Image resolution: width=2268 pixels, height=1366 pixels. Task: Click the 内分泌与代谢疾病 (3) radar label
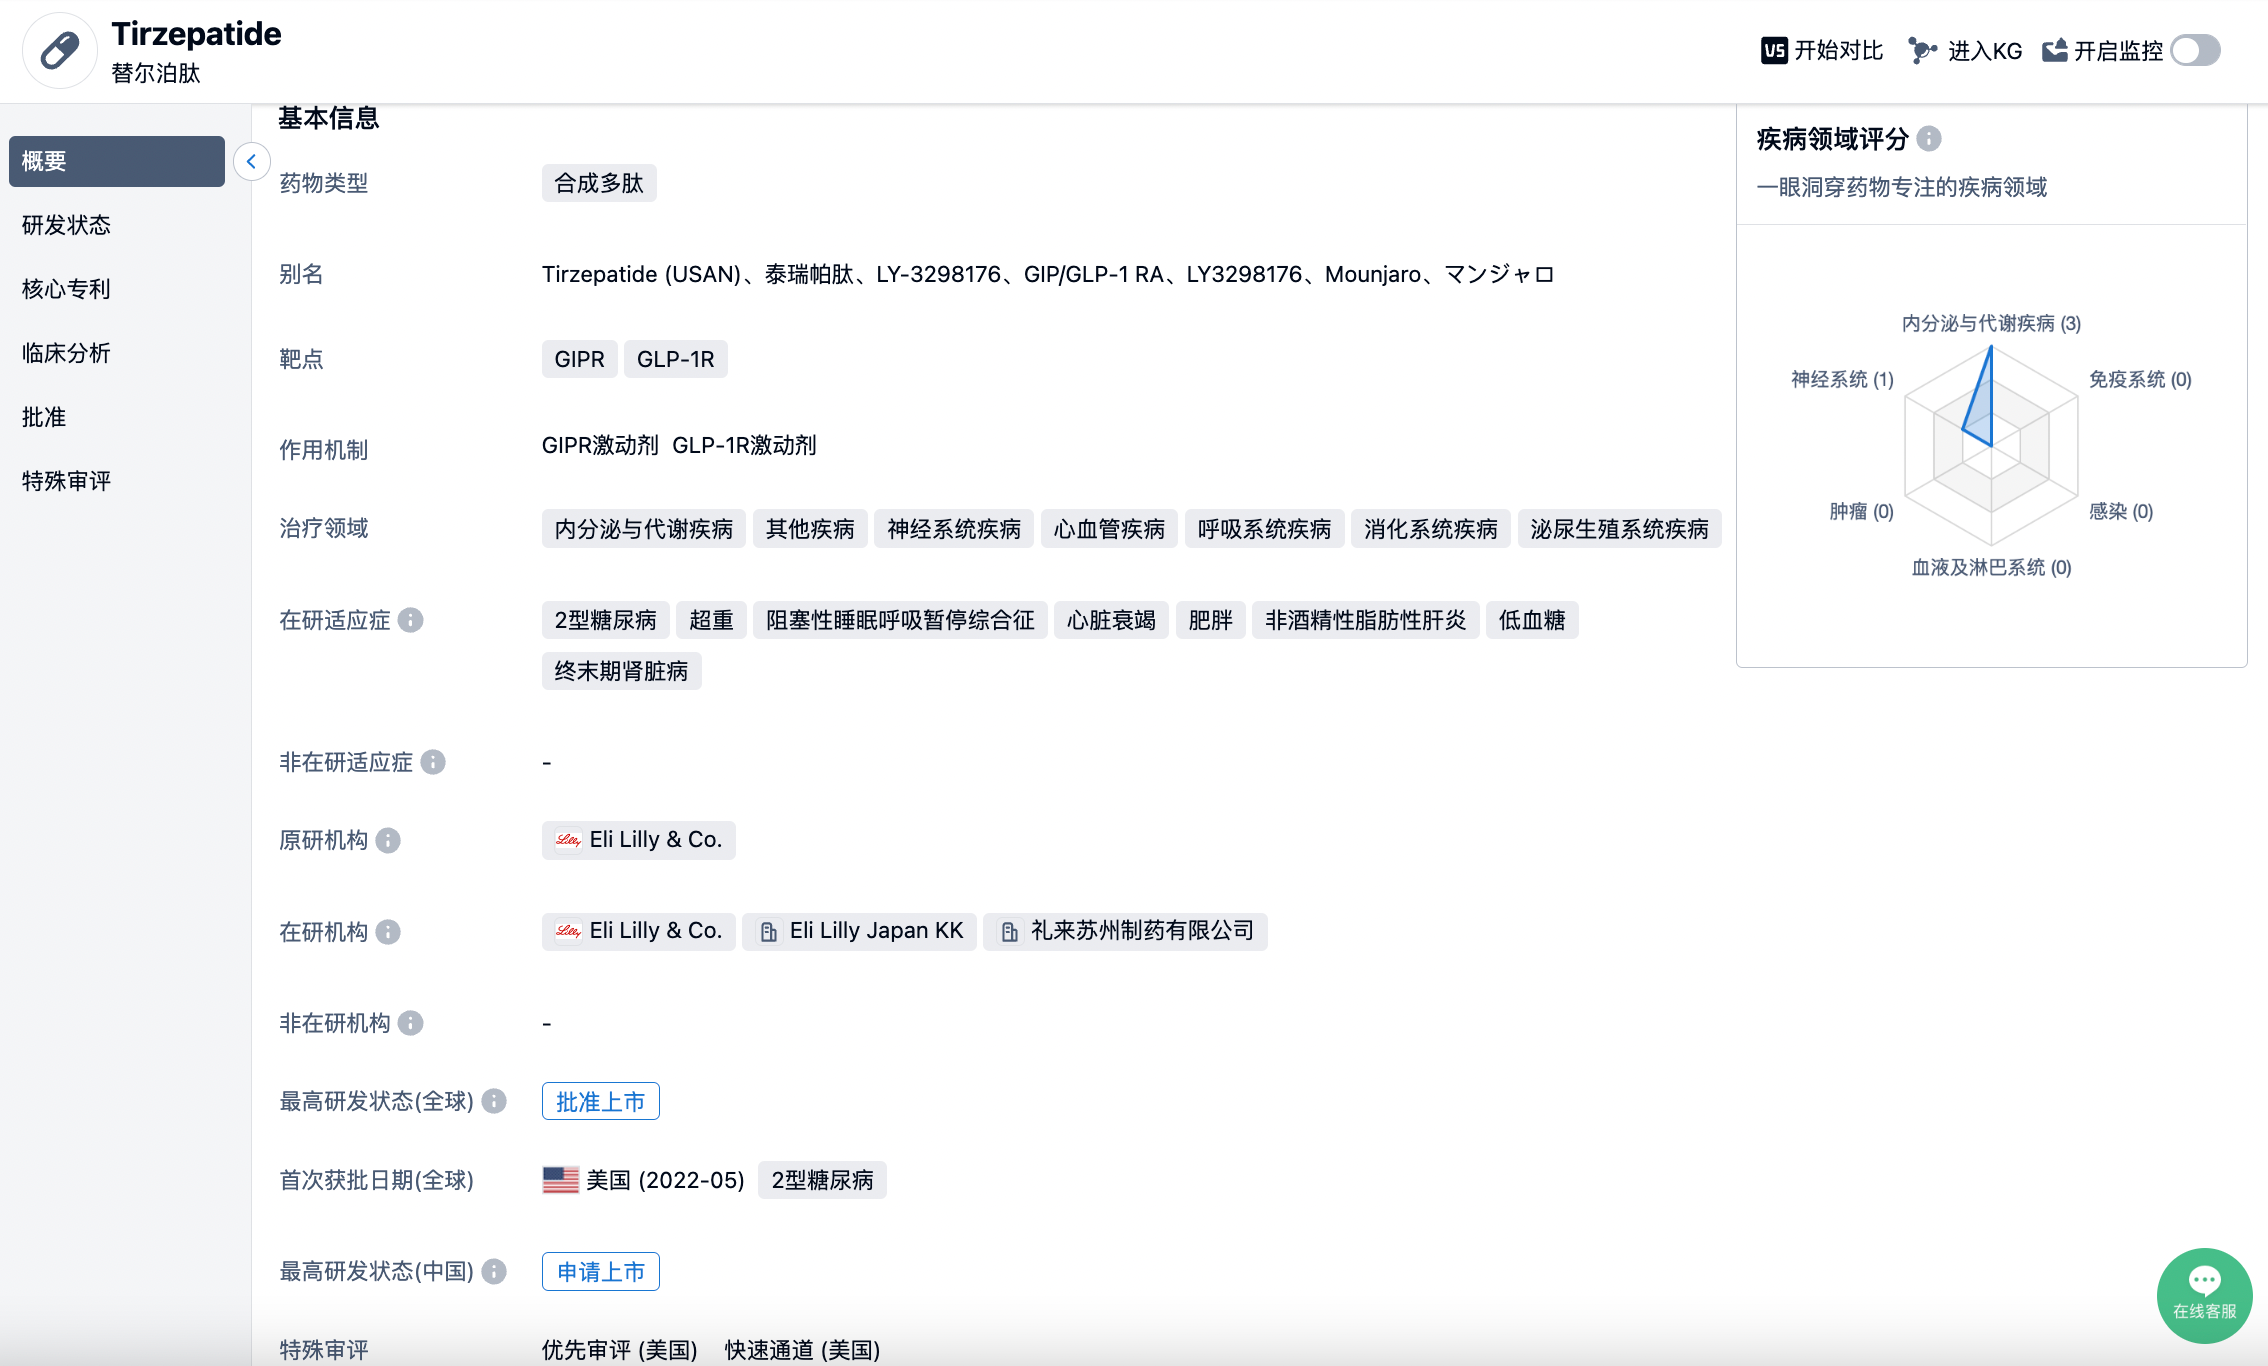pos(1991,323)
